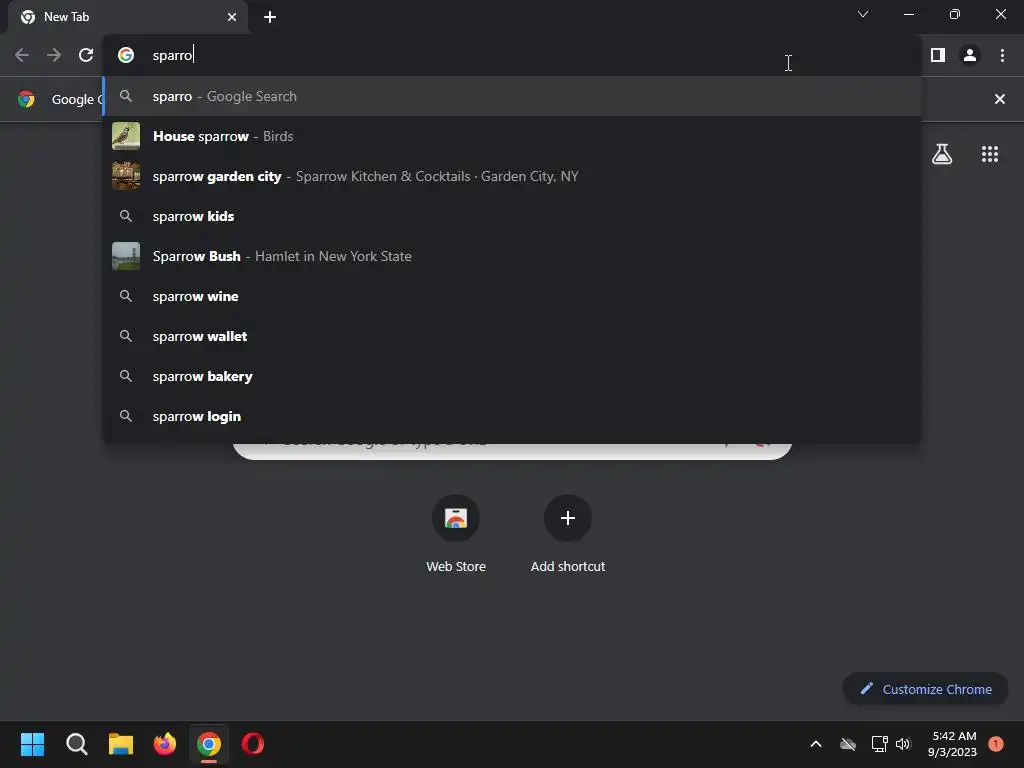Dismiss the Google Chrome info bar
Image resolution: width=1024 pixels, height=768 pixels.
[999, 99]
